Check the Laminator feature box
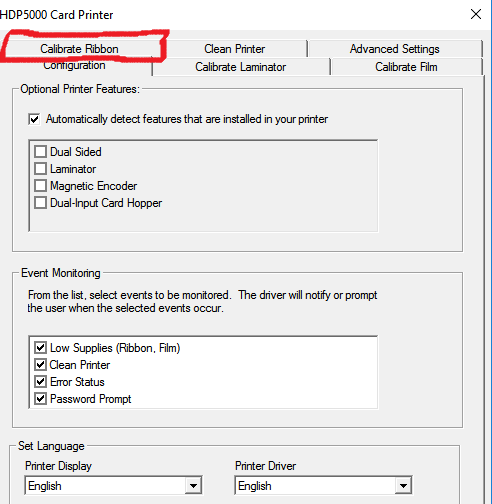This screenshot has height=504, width=492. click(x=40, y=169)
